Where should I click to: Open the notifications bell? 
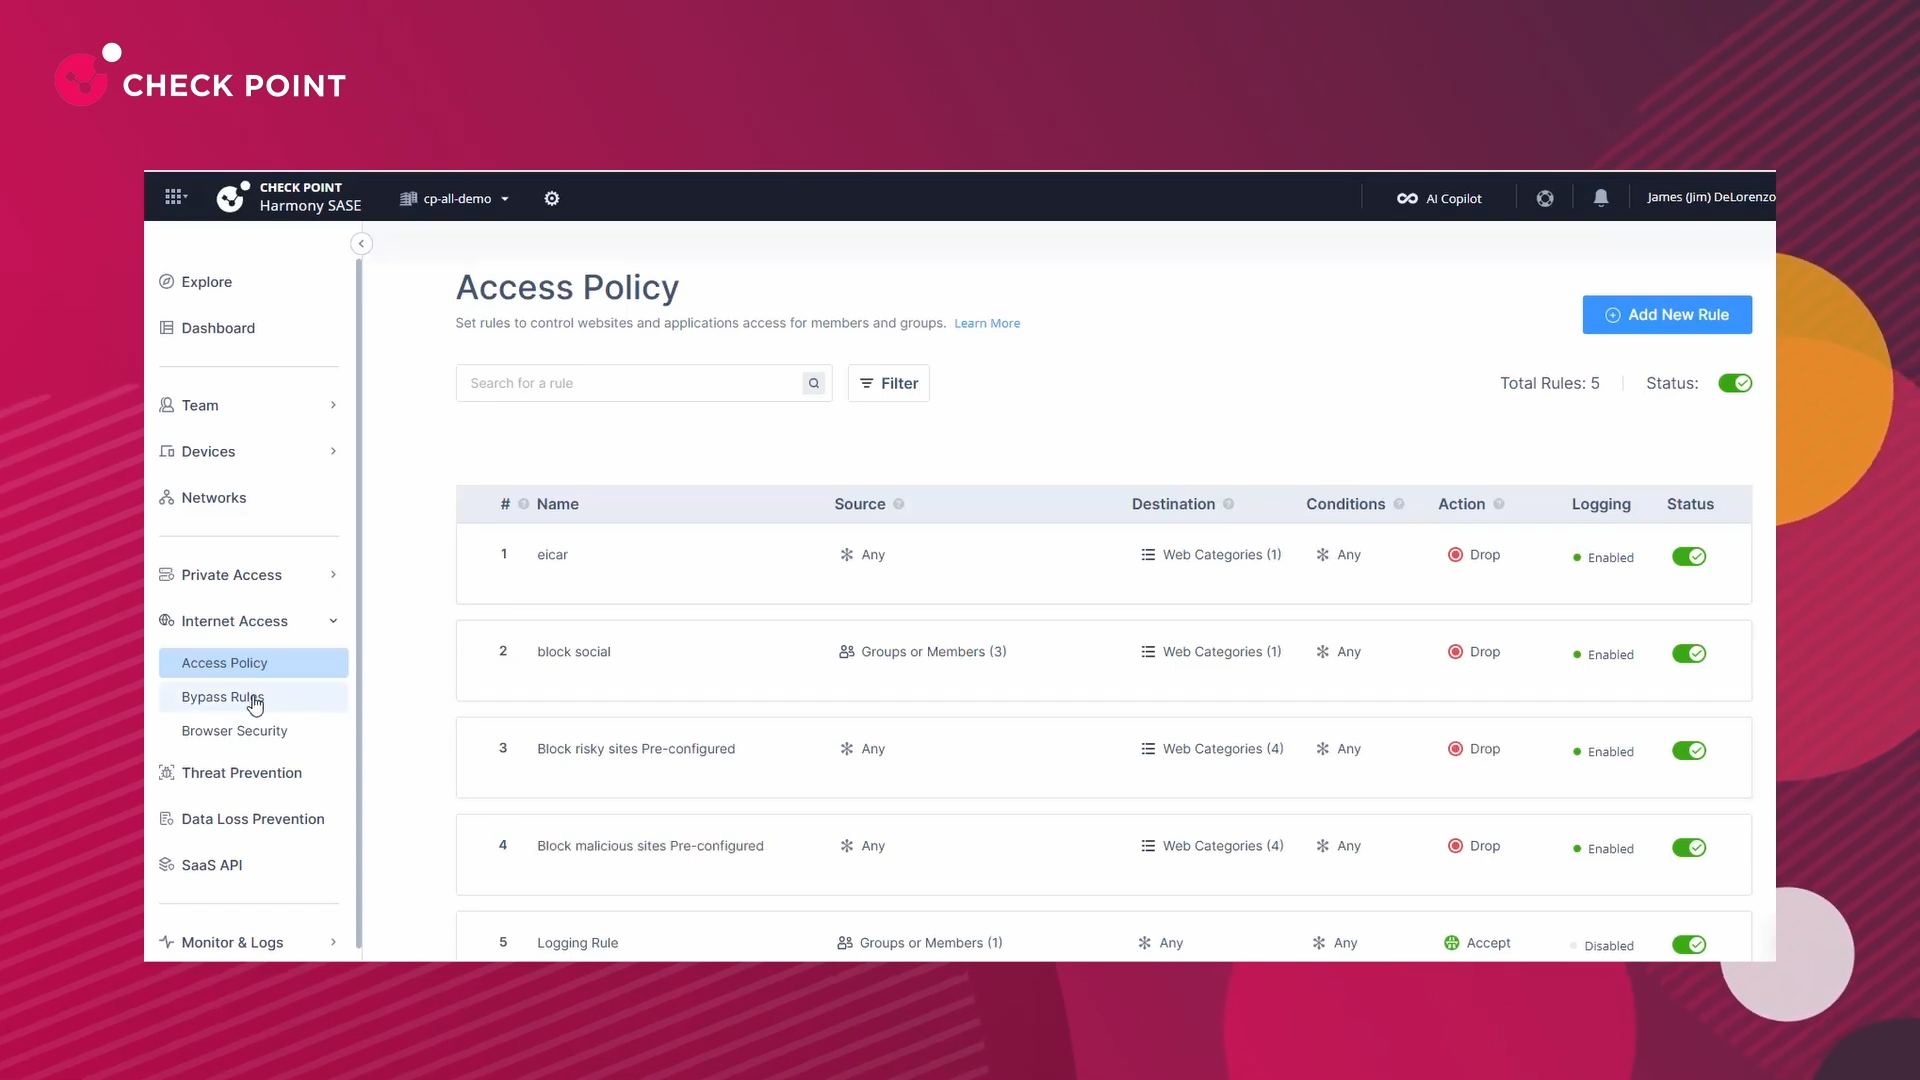click(1601, 198)
